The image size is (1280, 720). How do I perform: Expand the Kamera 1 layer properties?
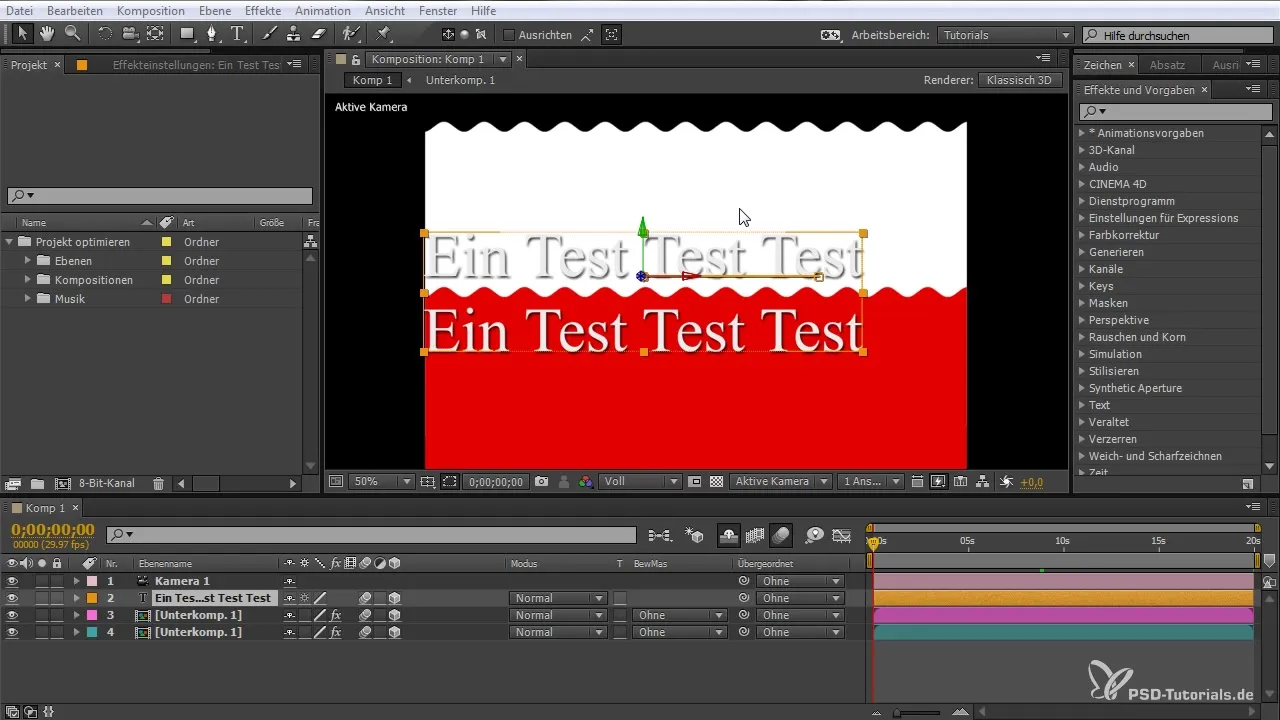click(76, 581)
